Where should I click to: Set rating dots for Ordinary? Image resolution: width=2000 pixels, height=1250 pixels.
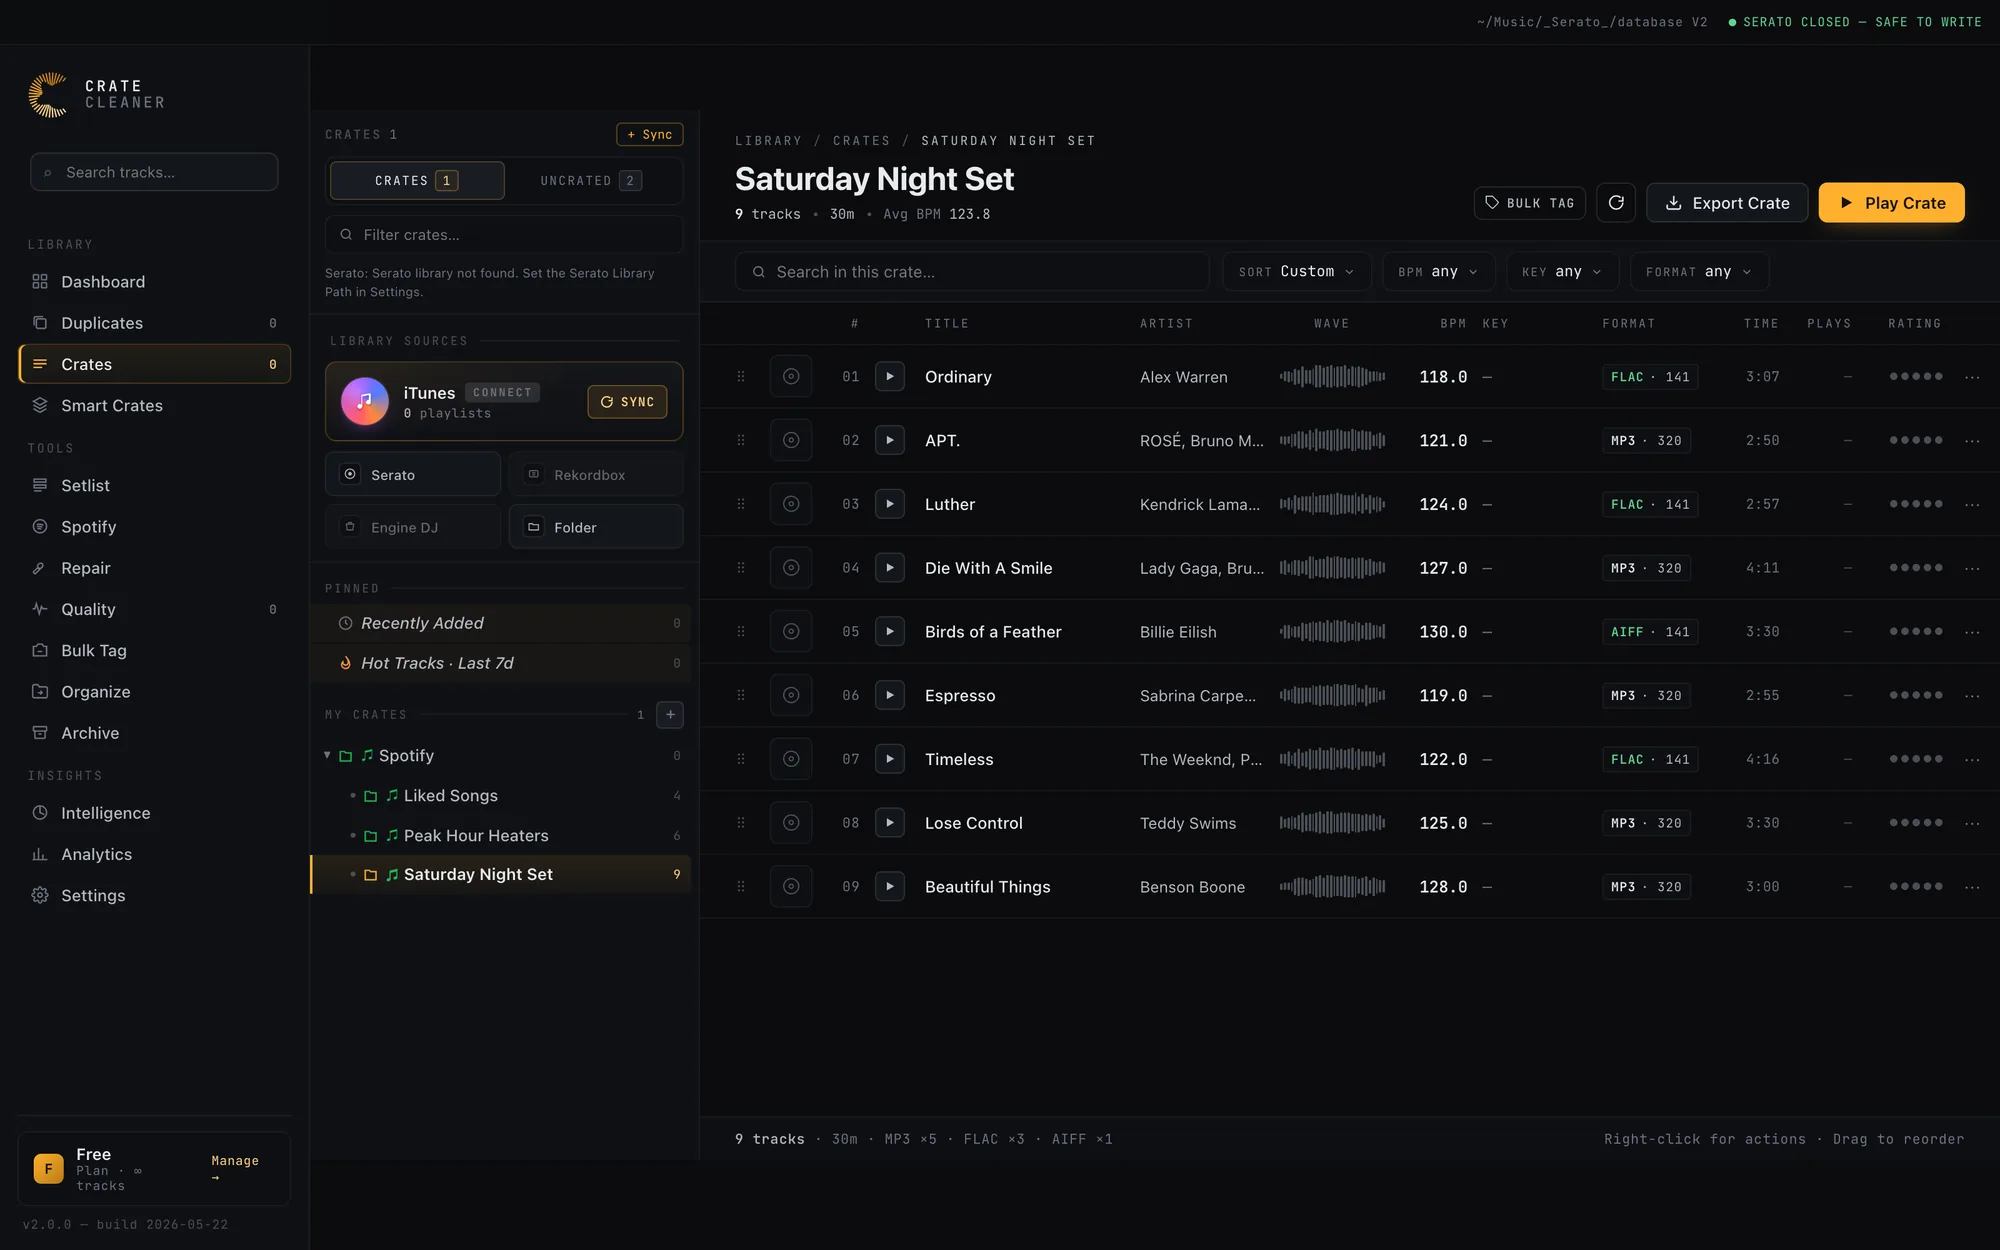click(x=1916, y=377)
